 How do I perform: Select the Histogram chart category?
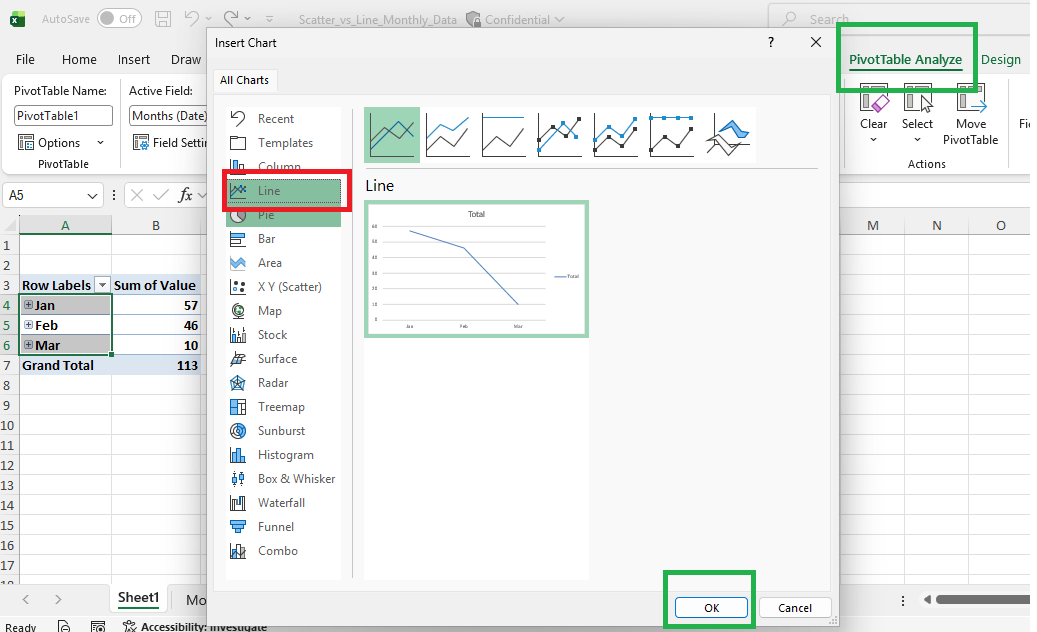point(284,455)
